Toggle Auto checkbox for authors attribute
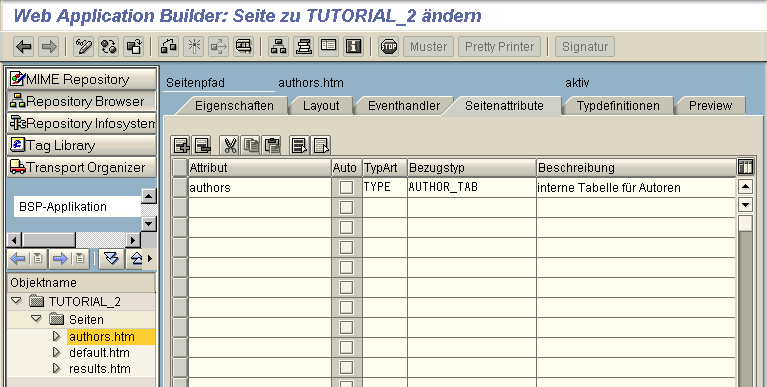This screenshot has height=387, width=767. coord(346,187)
